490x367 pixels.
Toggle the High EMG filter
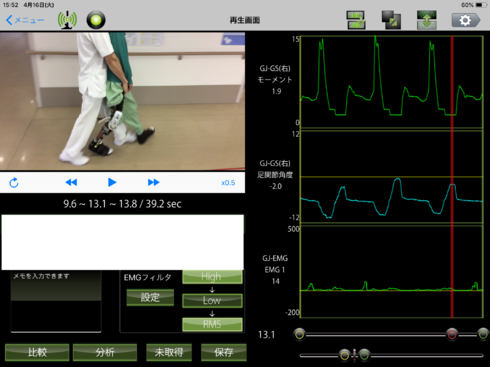pos(212,277)
